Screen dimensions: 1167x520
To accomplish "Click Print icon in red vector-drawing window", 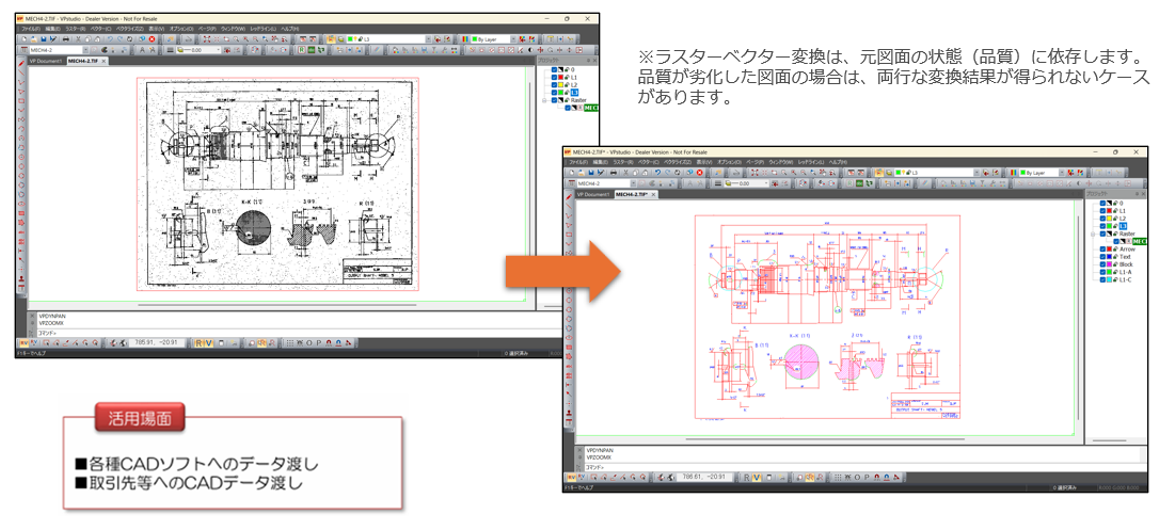I will click(x=613, y=173).
